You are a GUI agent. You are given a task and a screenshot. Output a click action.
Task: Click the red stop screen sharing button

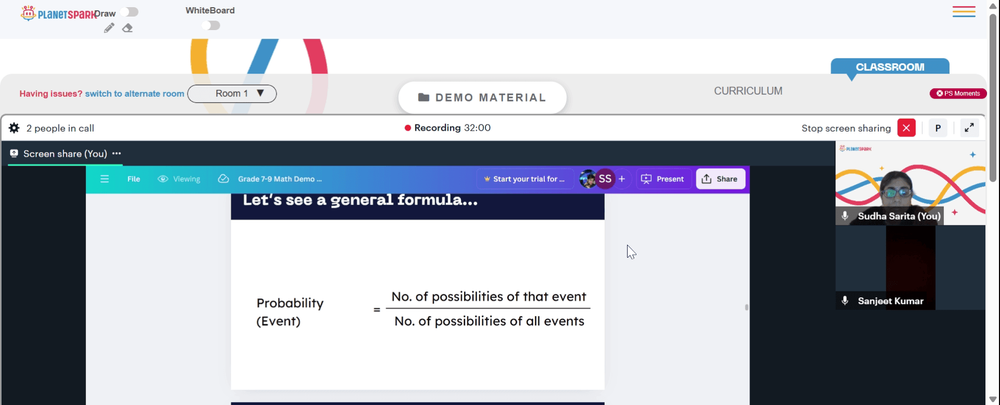click(906, 128)
